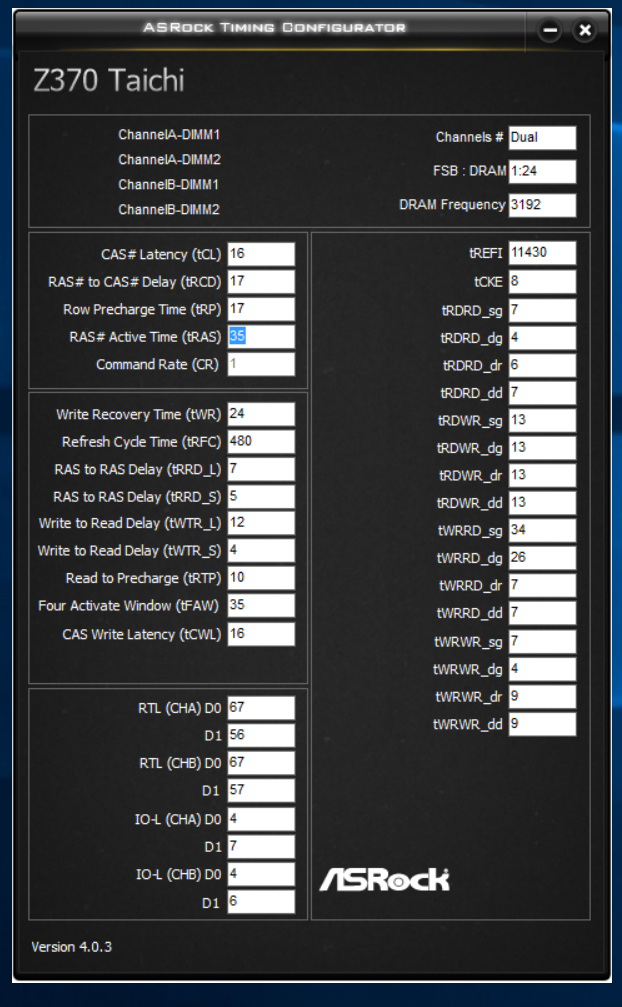The height and width of the screenshot is (1007, 622).
Task: Close the ASRock Timing Configurator window
Action: point(585,30)
